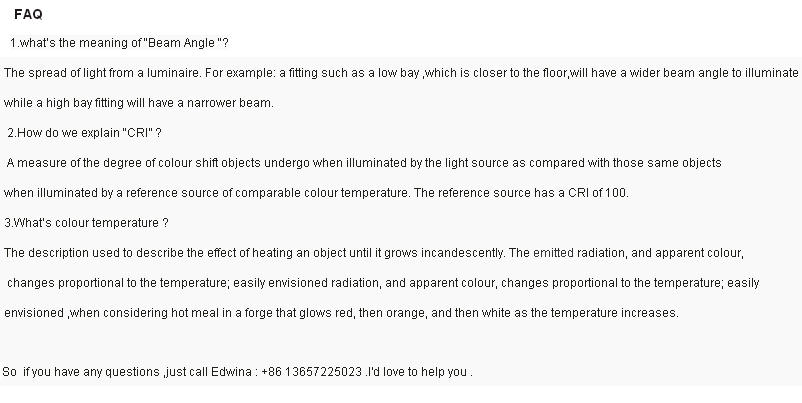
Task: Click the name "Edwina" in the contact line
Action: click(232, 372)
